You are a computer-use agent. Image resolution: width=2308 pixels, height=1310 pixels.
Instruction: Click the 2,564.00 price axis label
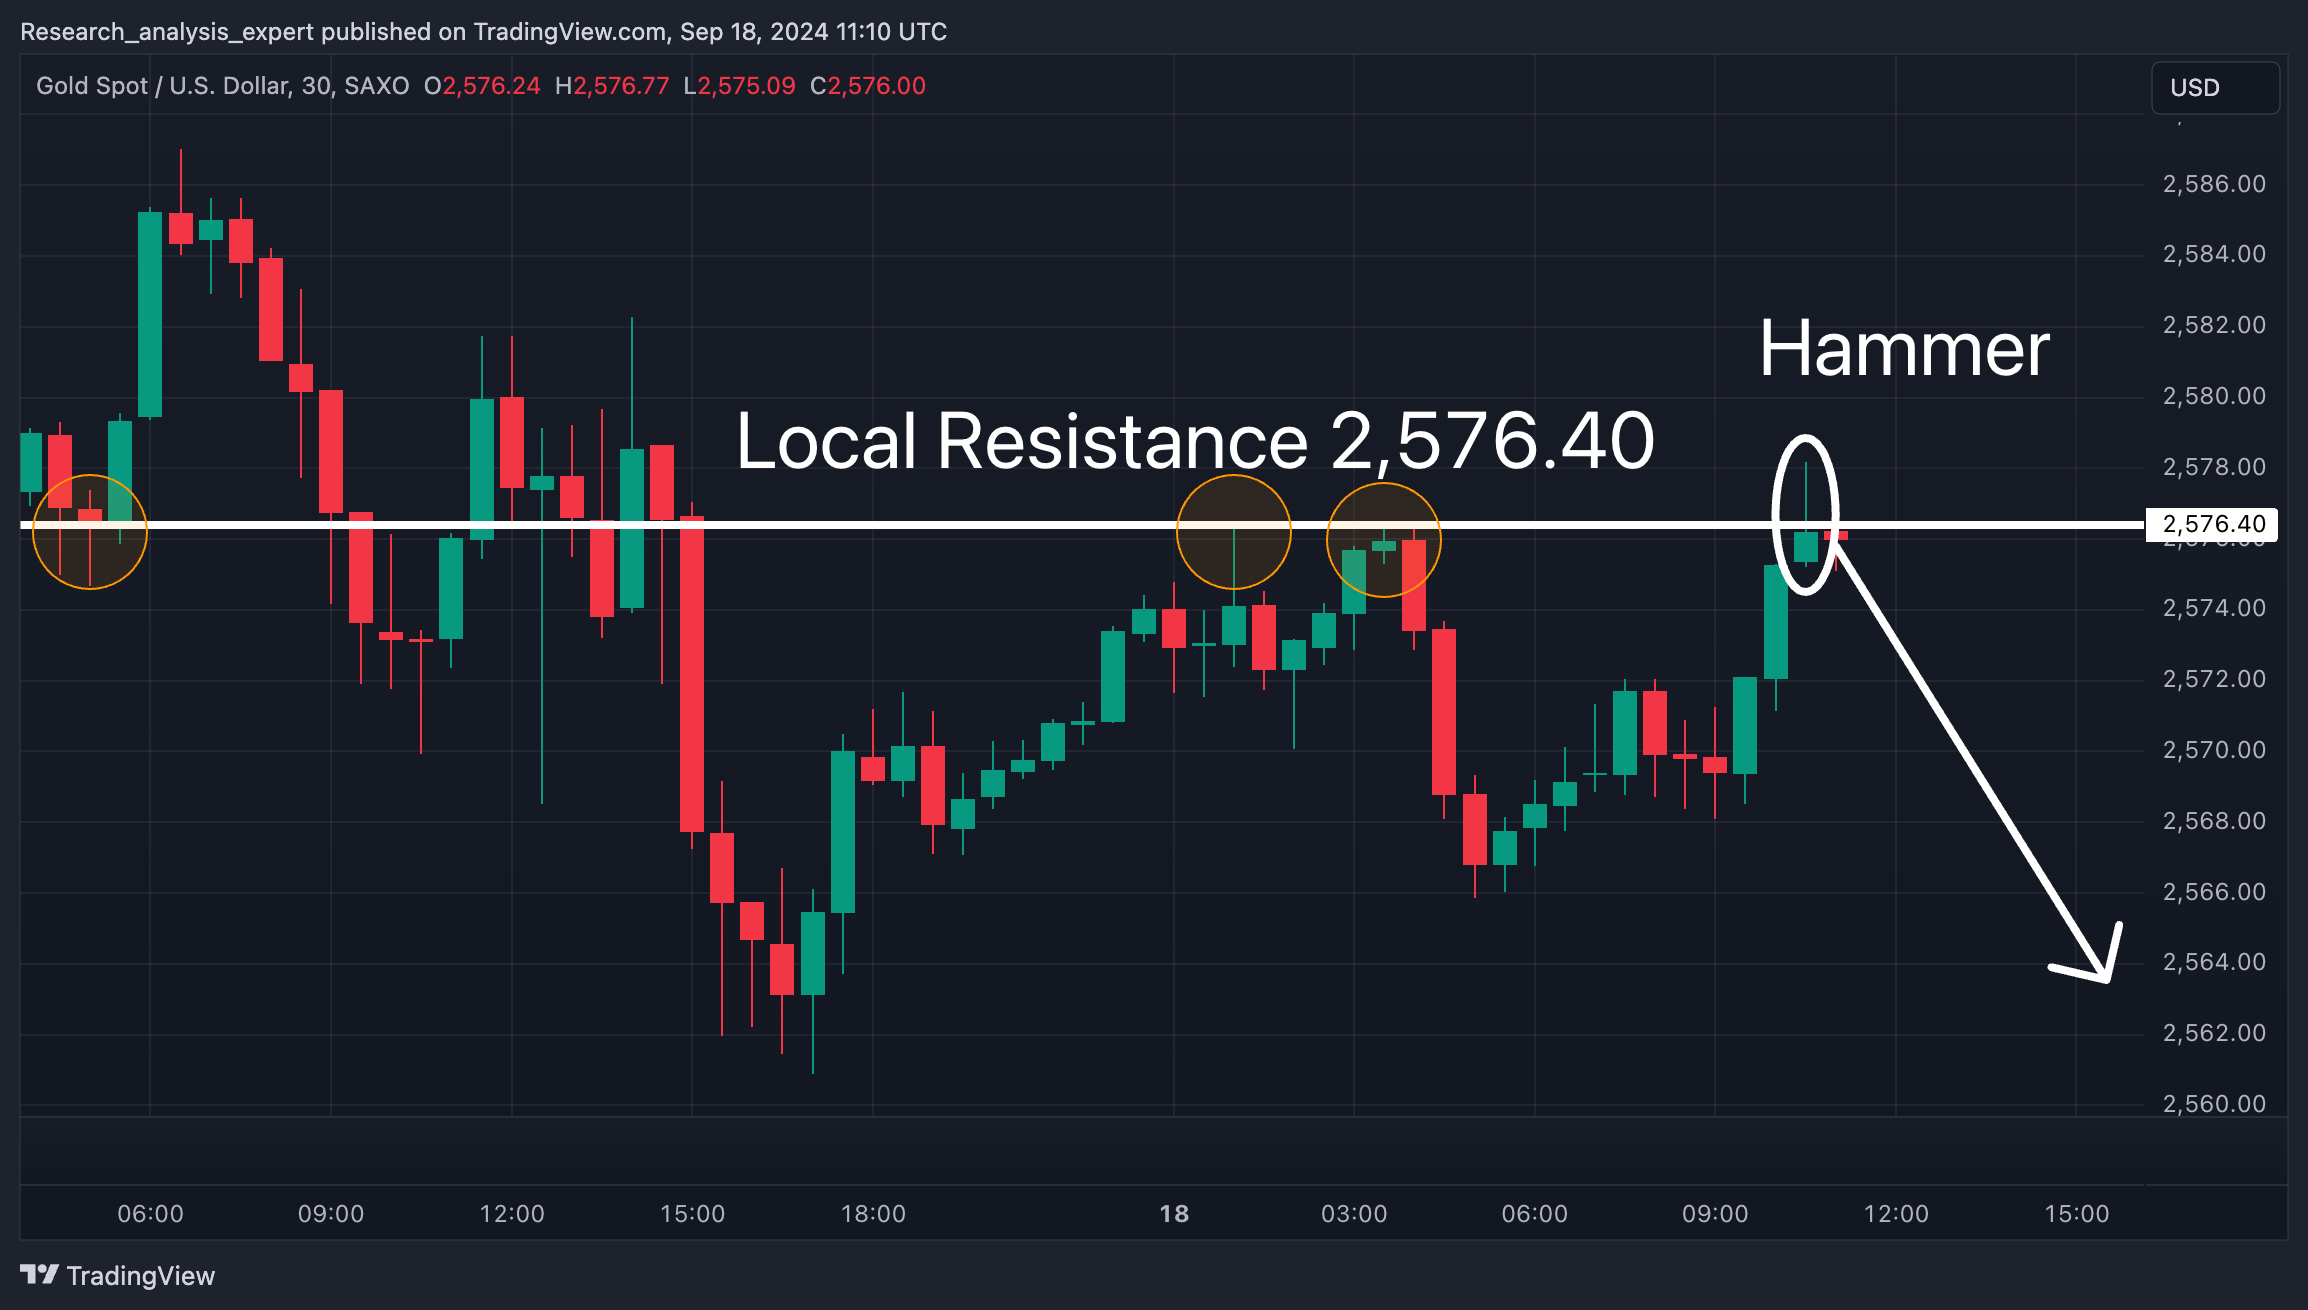[x=2214, y=962]
